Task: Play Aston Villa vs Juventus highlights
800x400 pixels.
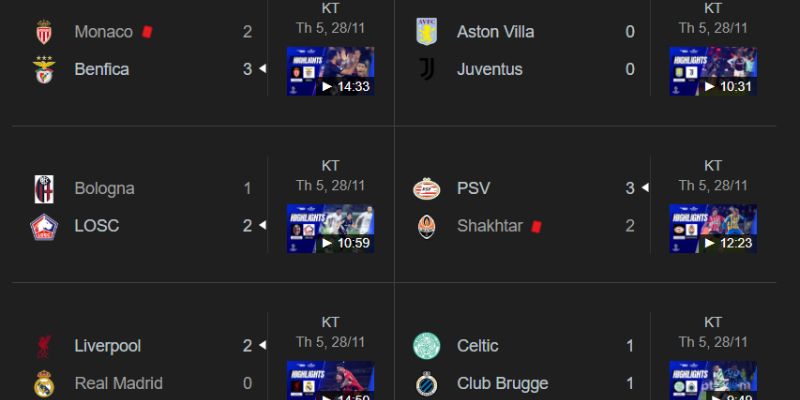Action: 713,71
